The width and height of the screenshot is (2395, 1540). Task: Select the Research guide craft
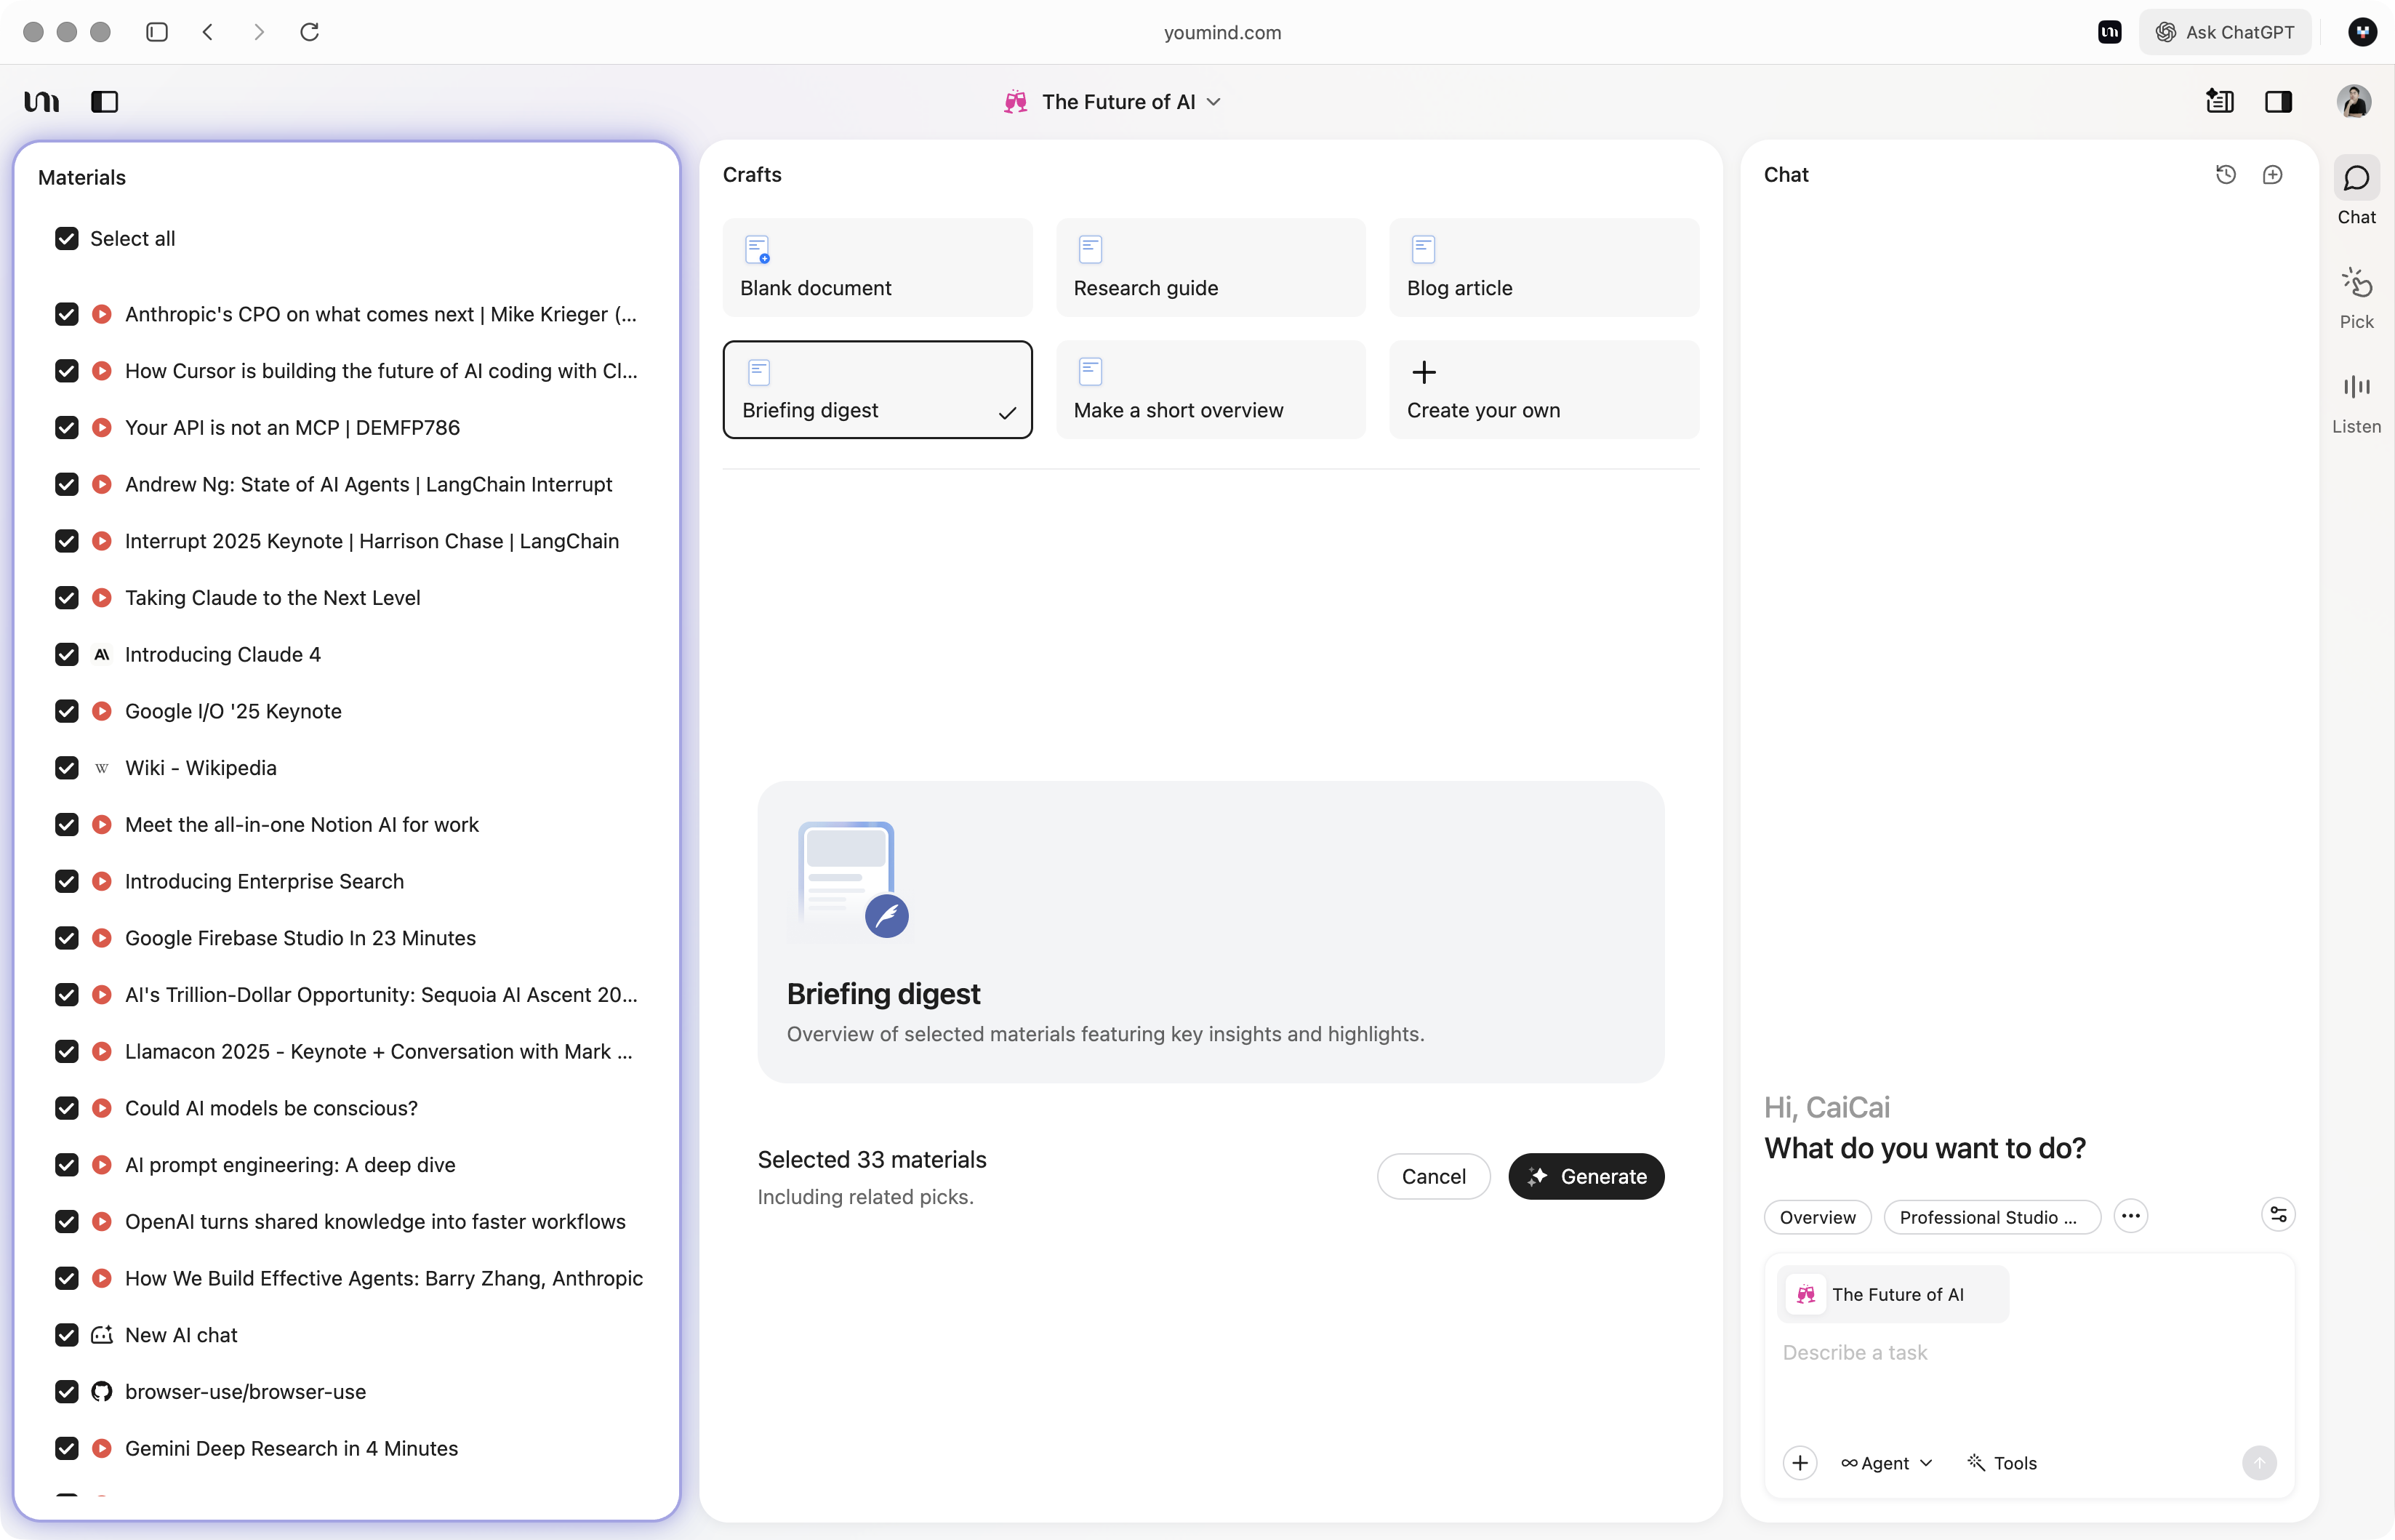tap(1210, 268)
